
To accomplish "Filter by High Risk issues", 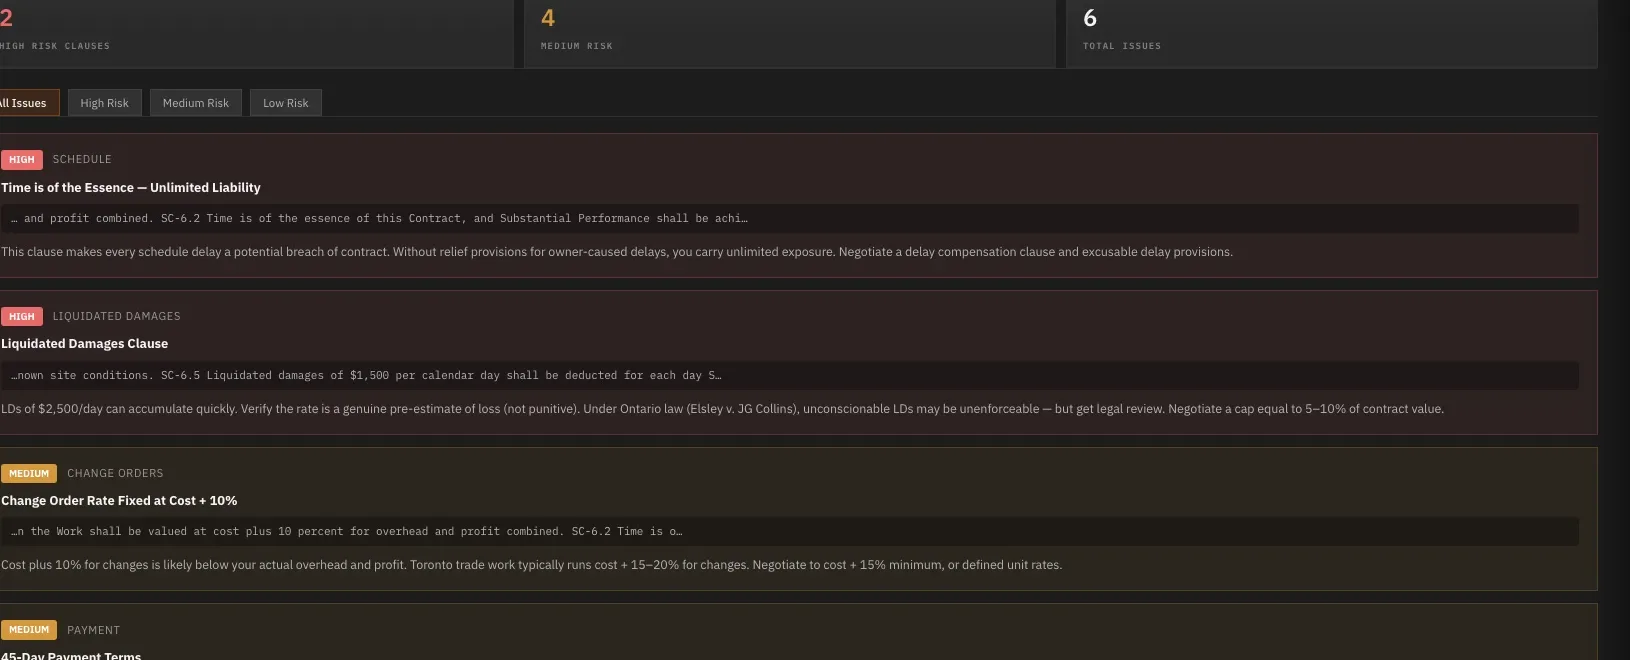I will click(104, 103).
